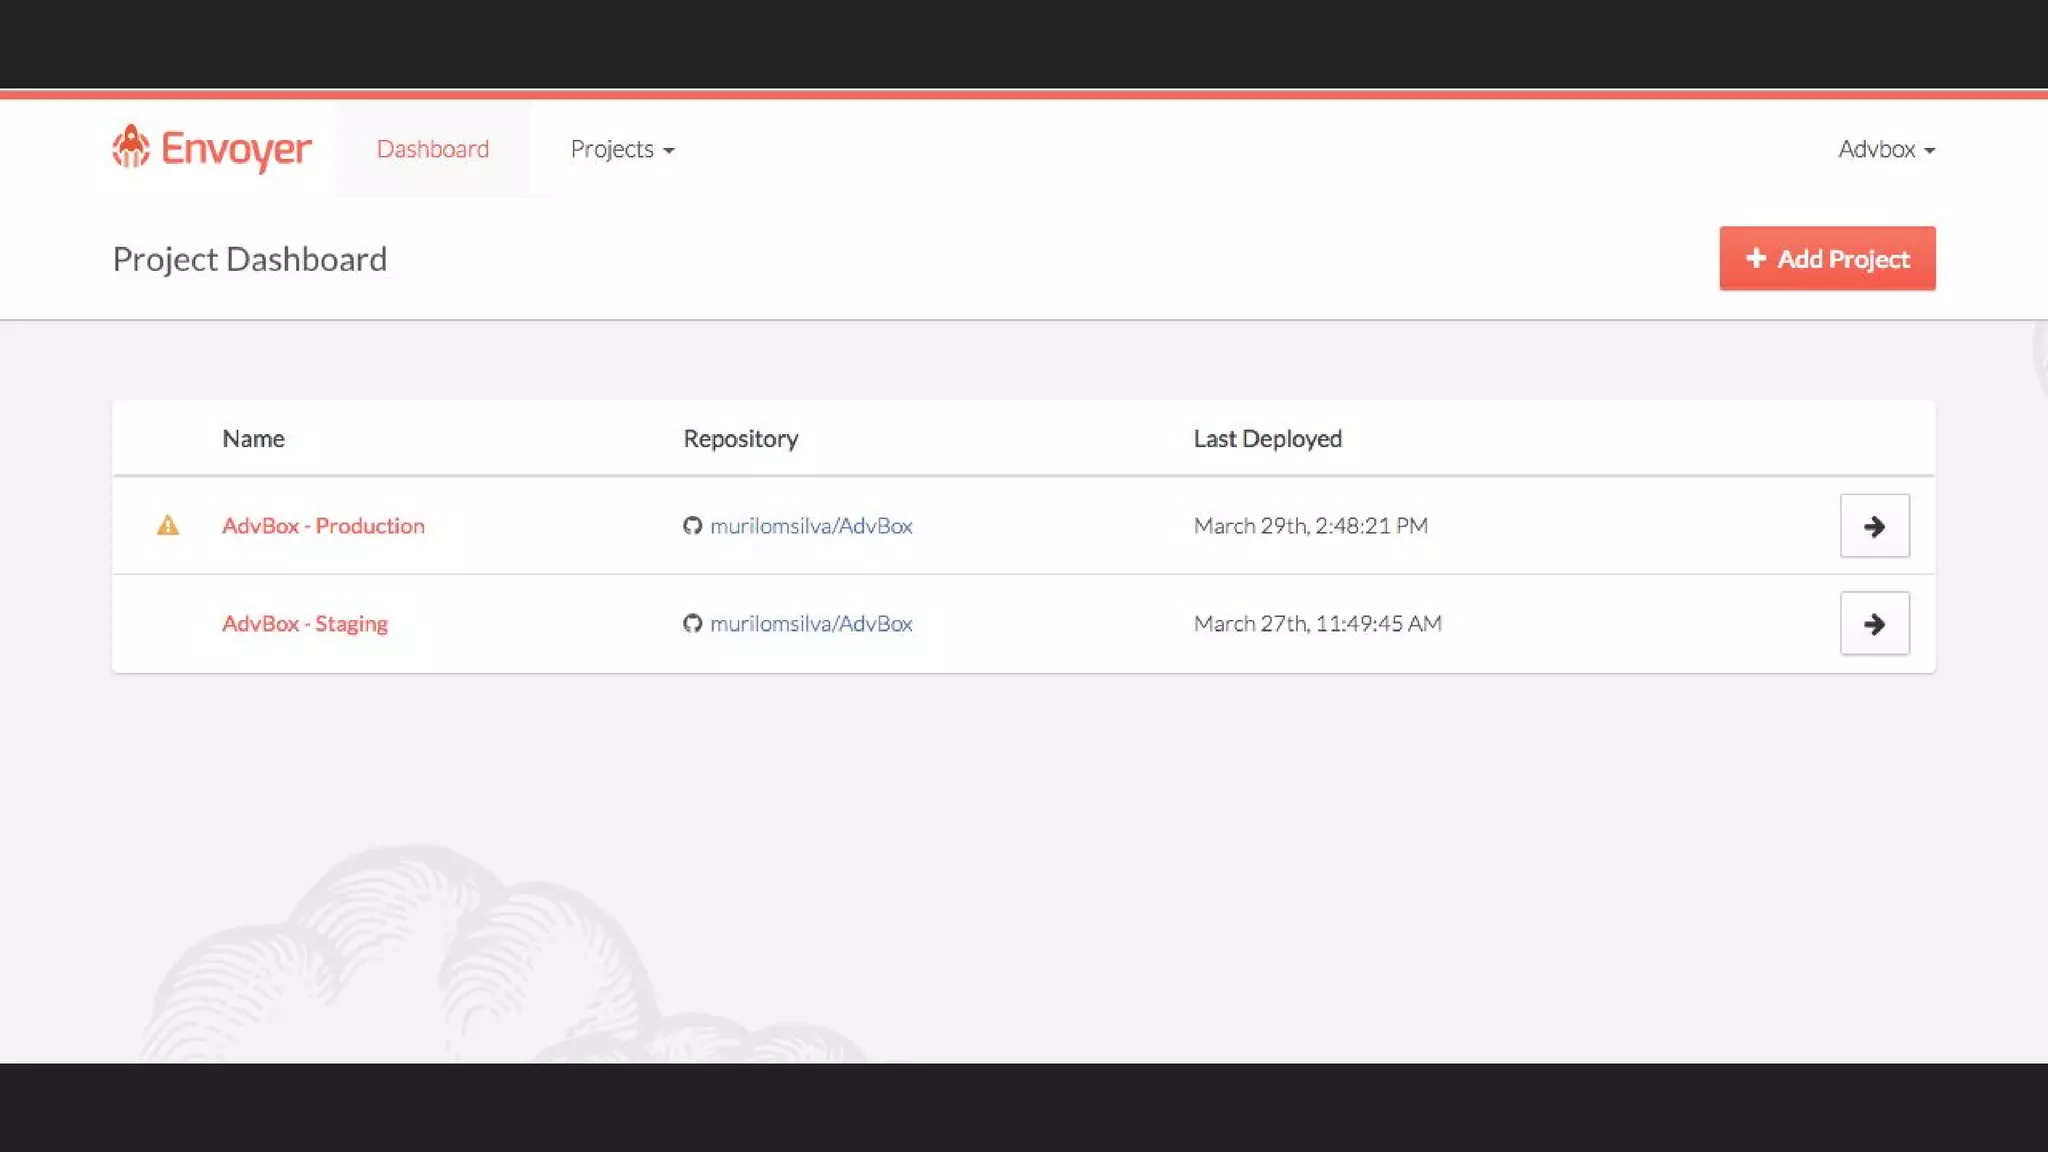Follow murilomsilva/AdvBox repository link for Production
The height and width of the screenshot is (1152, 2048).
811,525
